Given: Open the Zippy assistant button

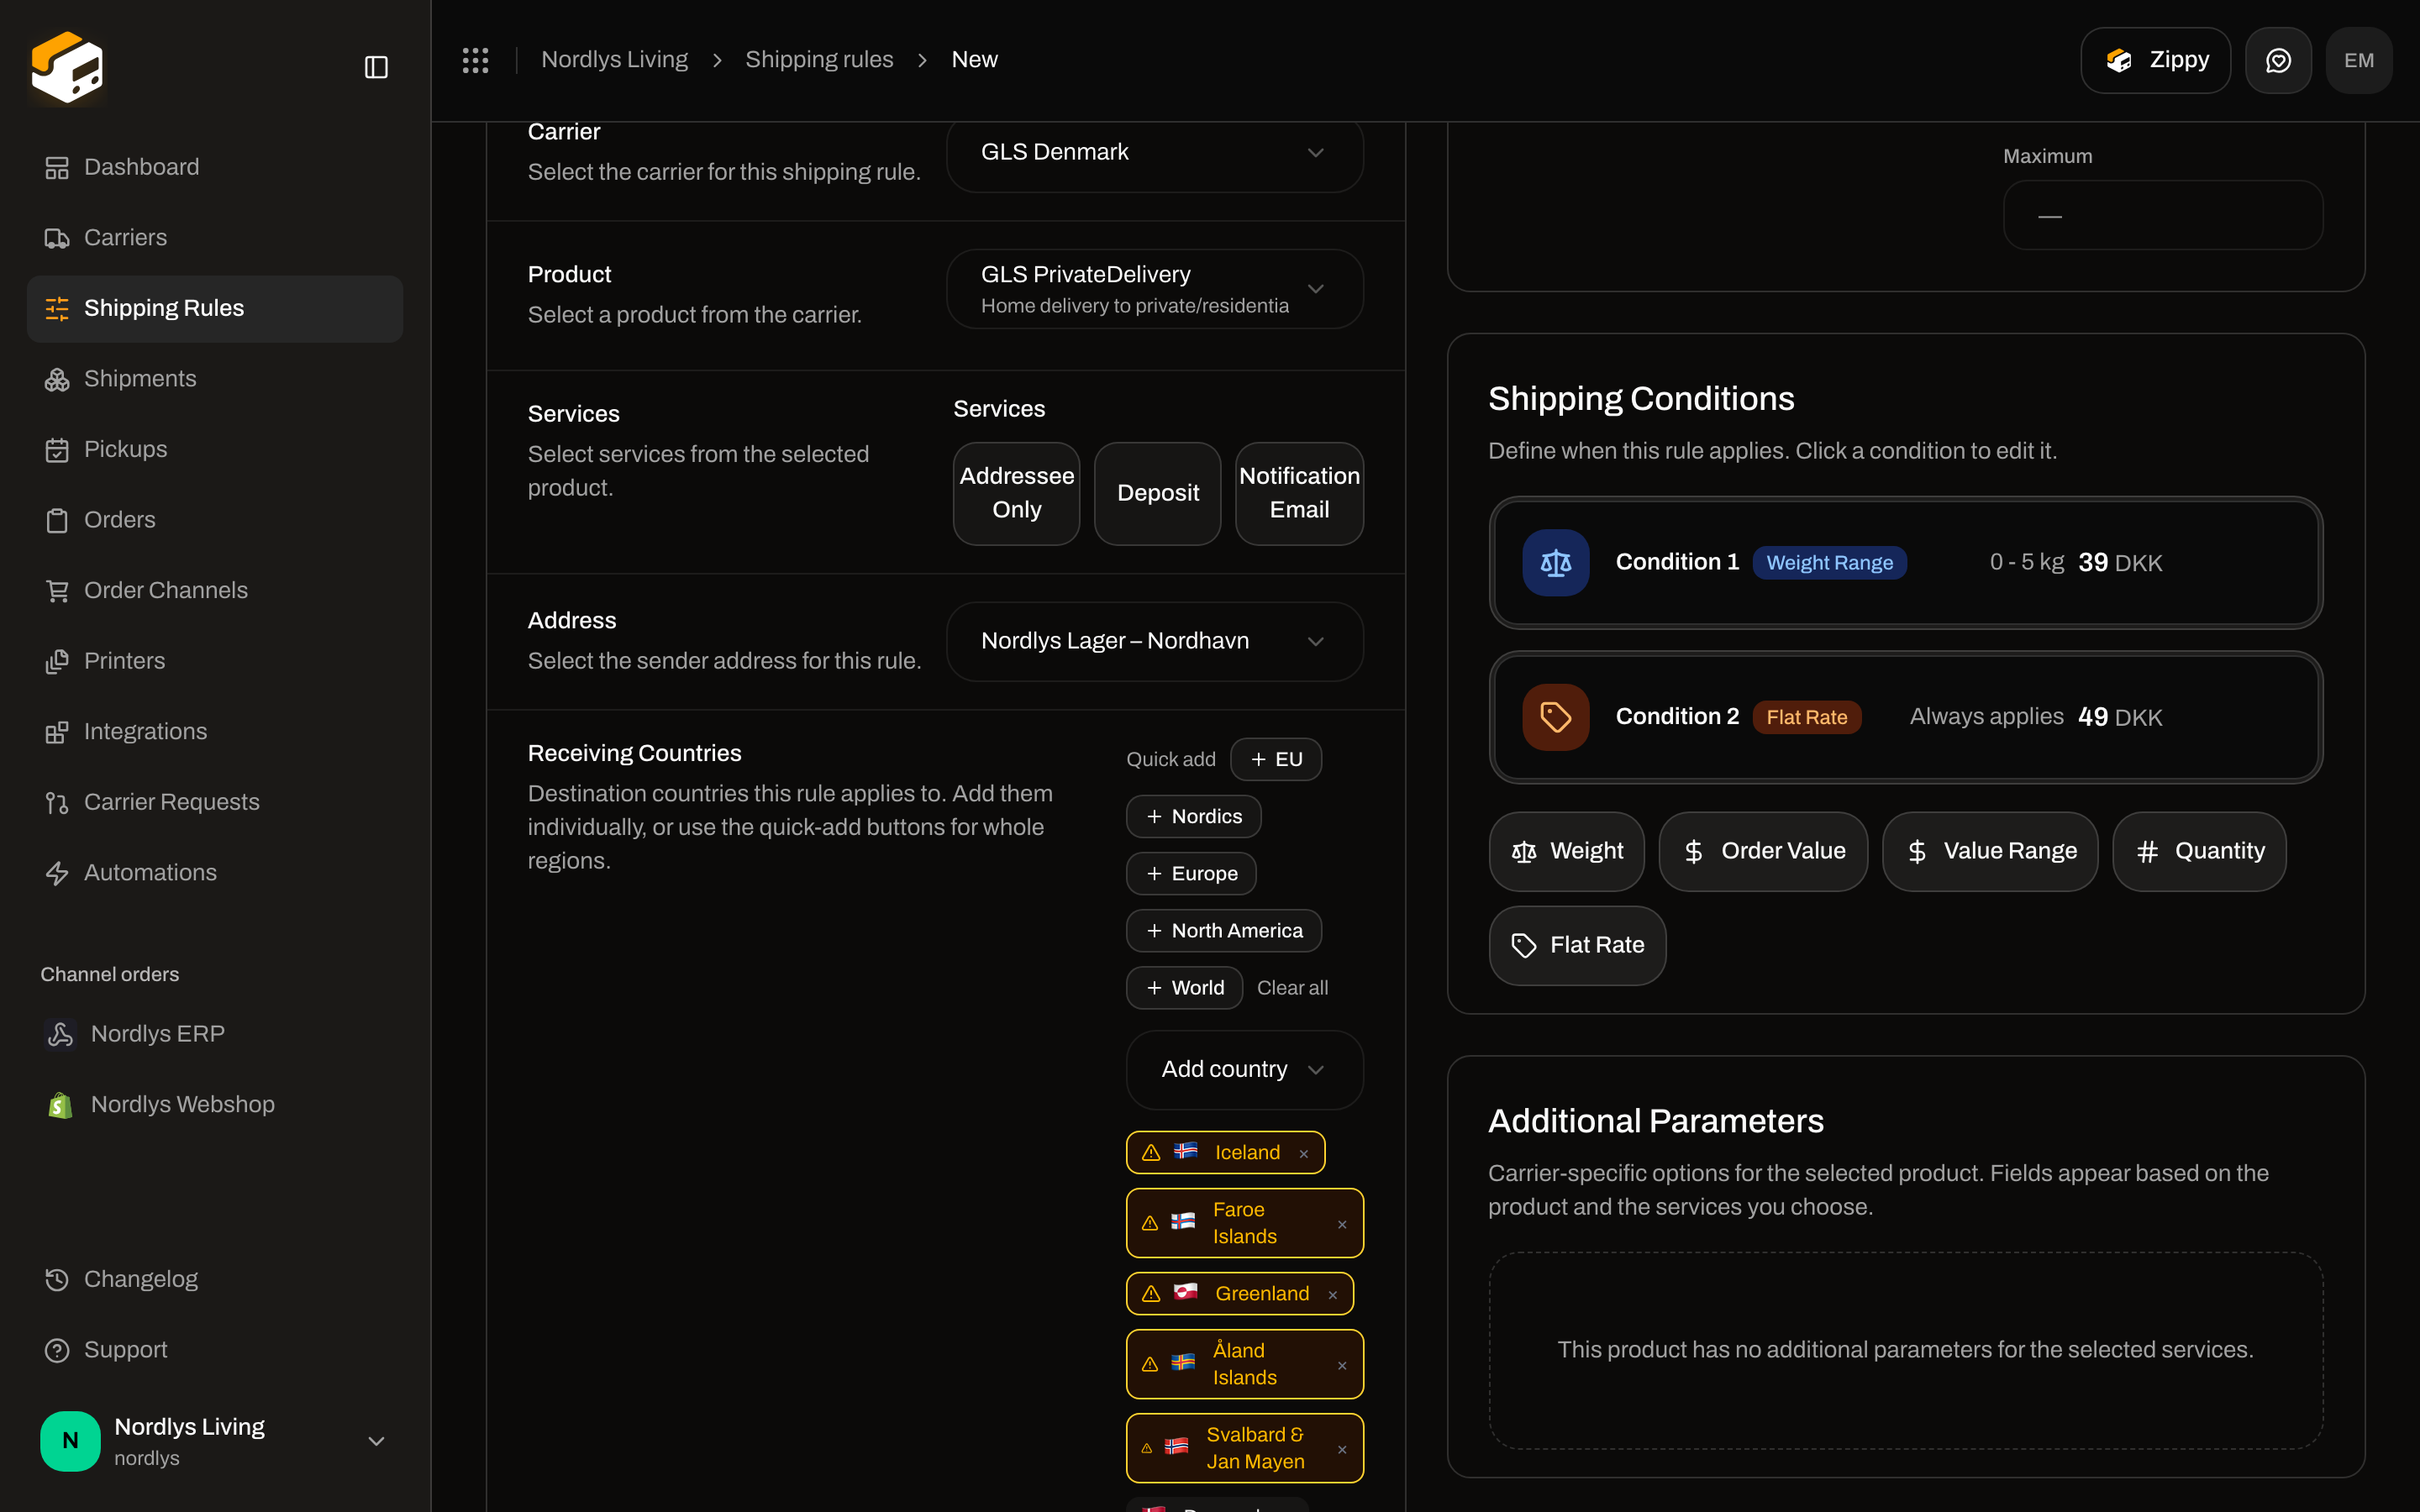Looking at the screenshot, I should click(2155, 60).
